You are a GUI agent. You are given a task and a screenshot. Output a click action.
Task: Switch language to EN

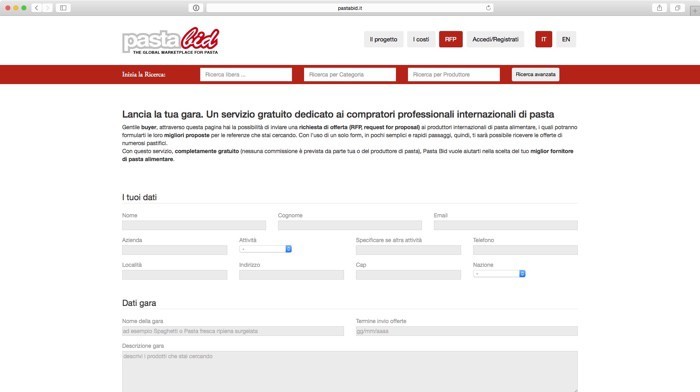(566, 39)
